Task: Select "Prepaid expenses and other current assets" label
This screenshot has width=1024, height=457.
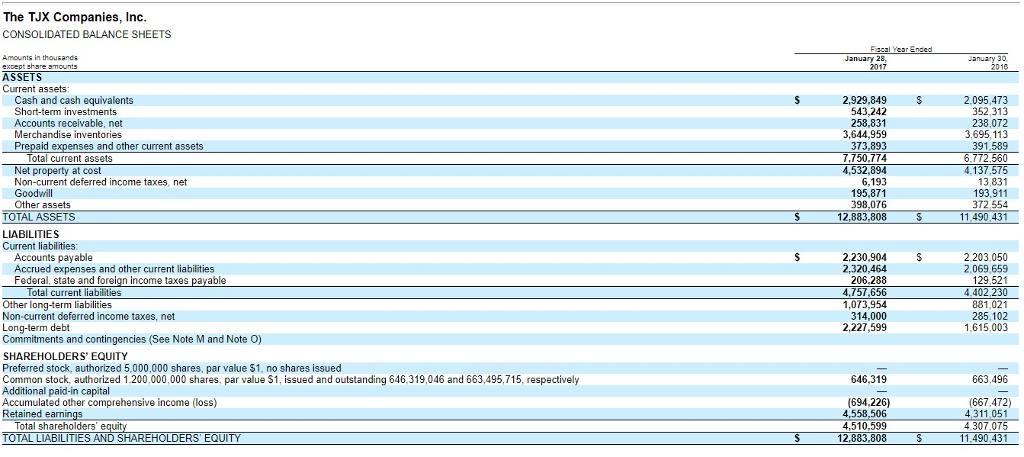Action: (109, 147)
